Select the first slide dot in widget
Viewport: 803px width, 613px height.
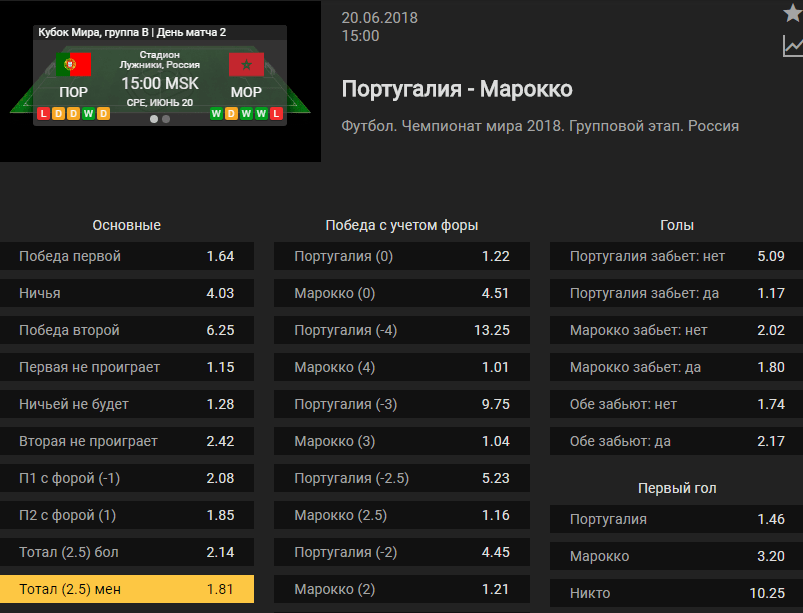coord(154,119)
